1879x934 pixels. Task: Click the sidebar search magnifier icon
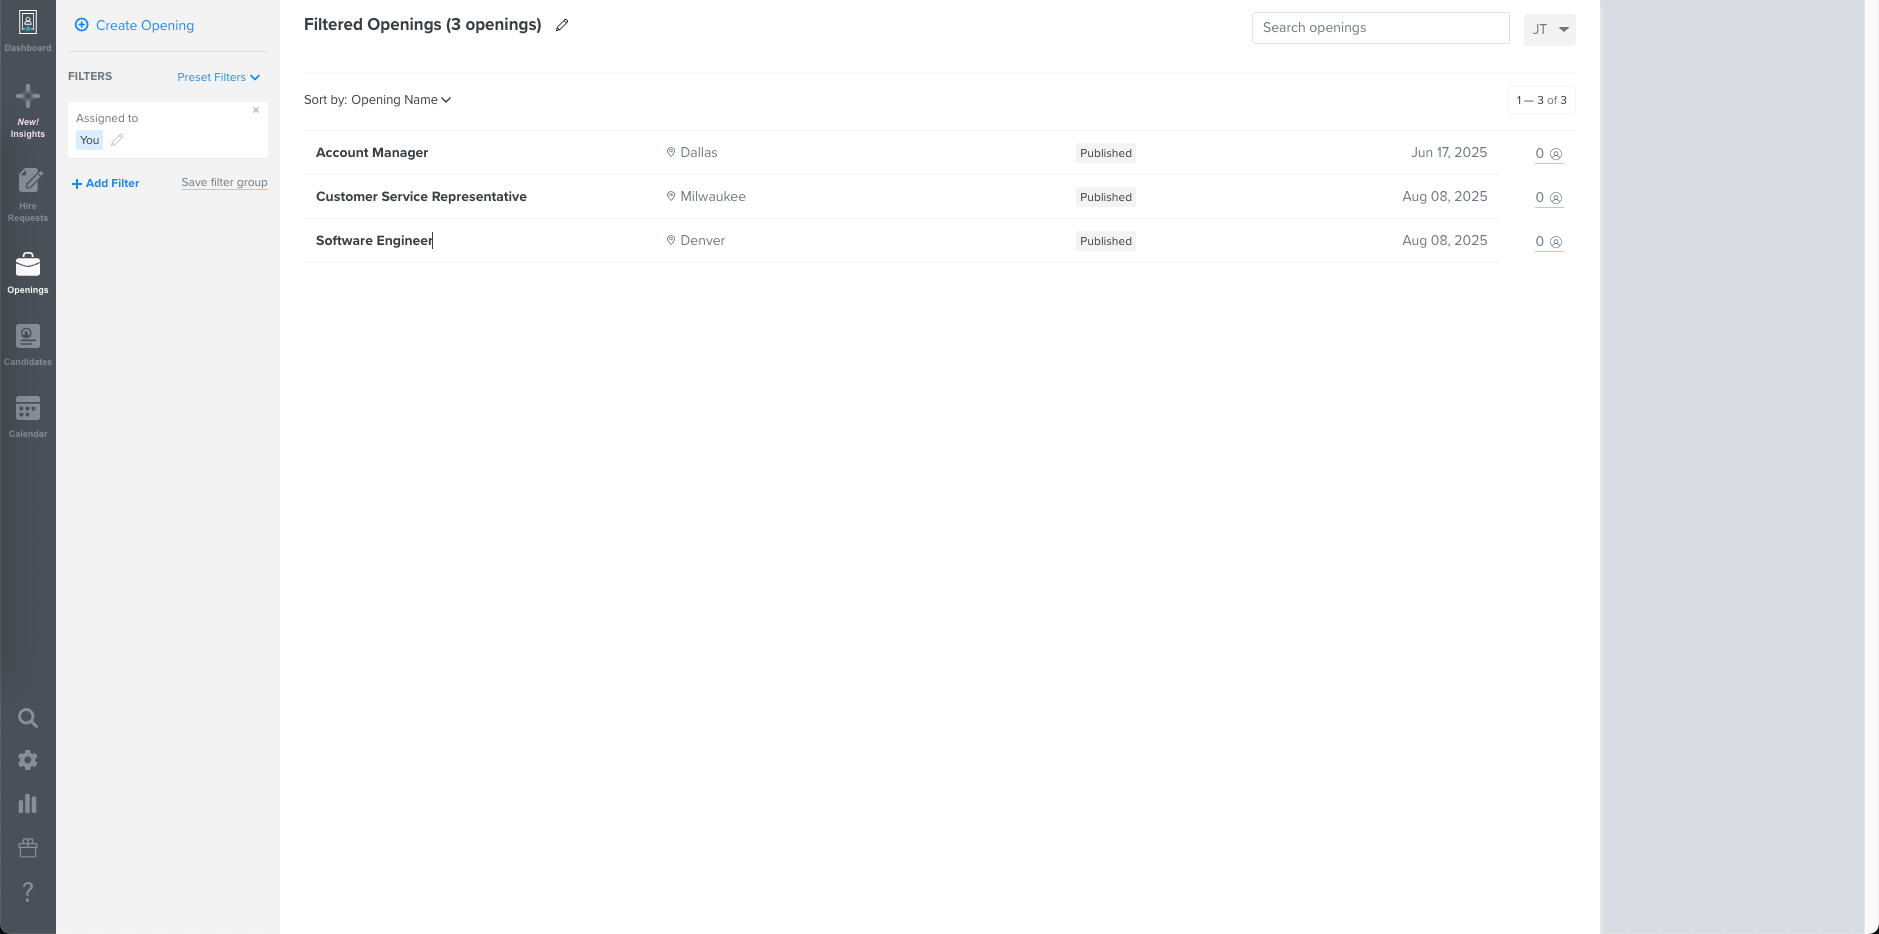[x=28, y=718]
